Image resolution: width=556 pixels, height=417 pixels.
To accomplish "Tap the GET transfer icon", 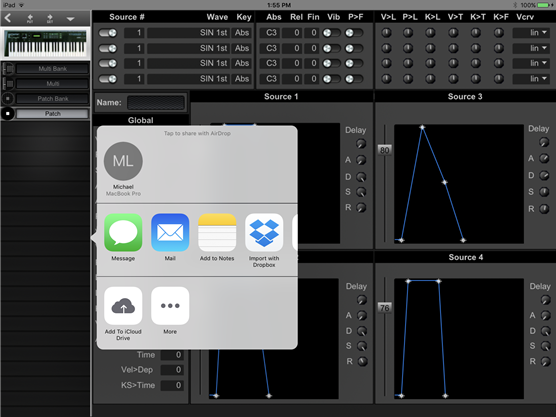I will 50,18.
